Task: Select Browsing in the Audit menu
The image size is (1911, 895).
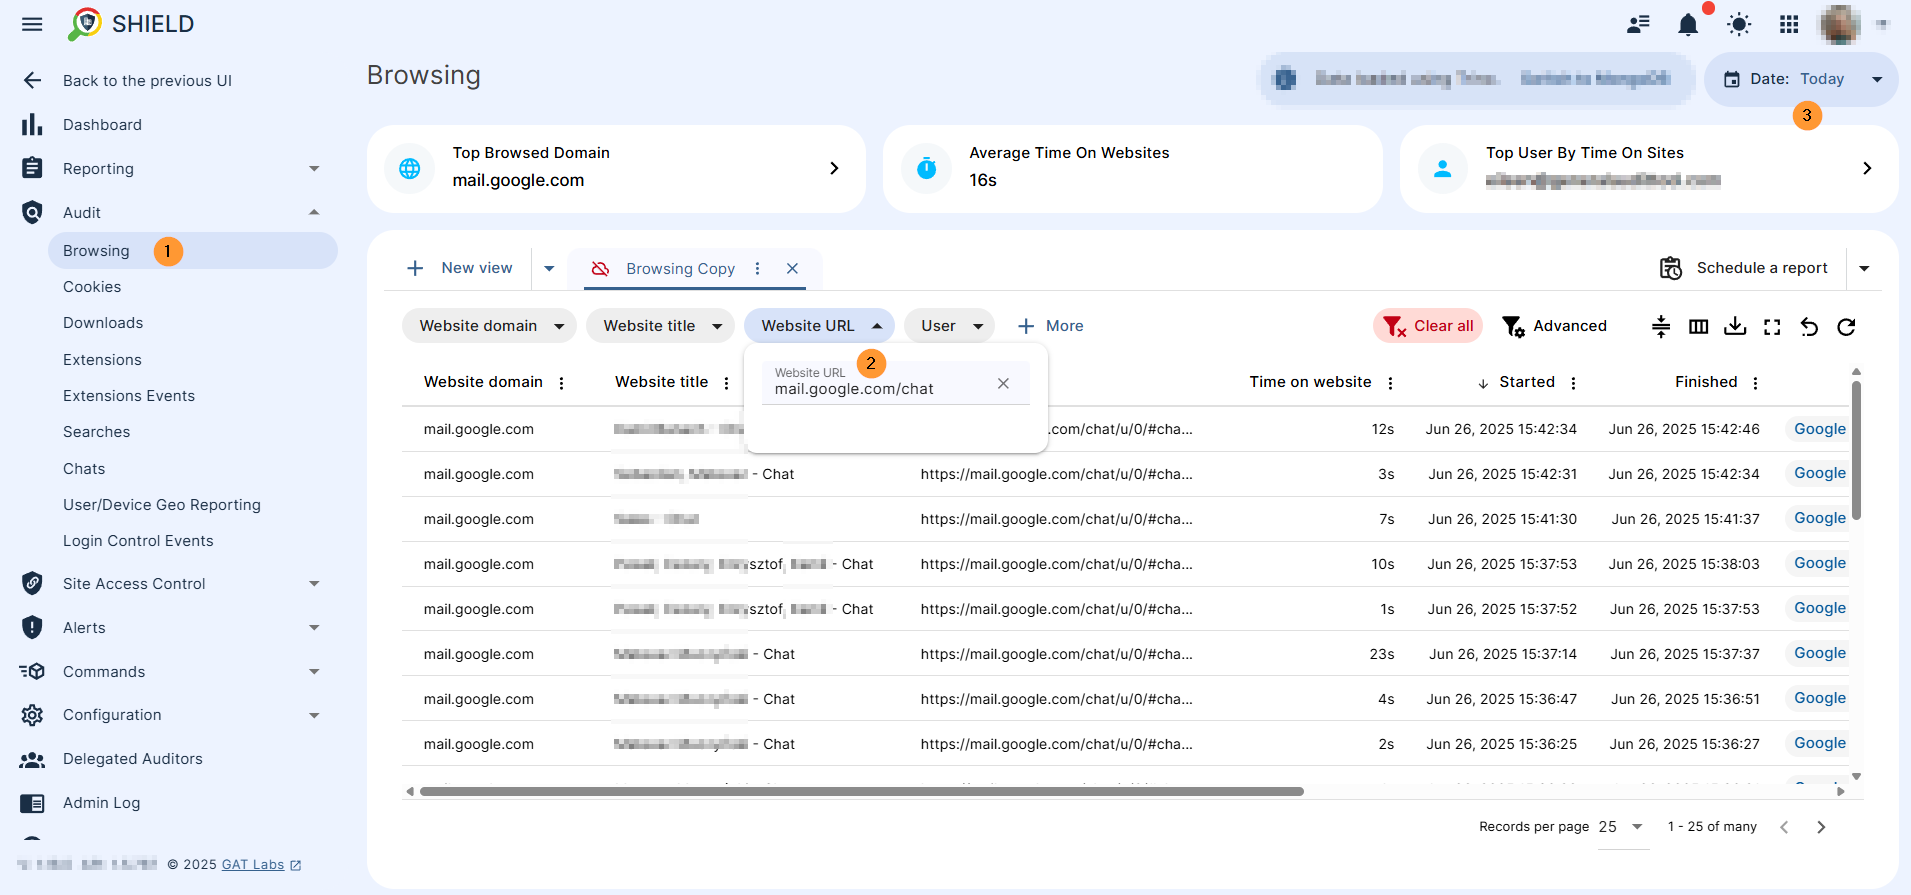Action: 192,251
